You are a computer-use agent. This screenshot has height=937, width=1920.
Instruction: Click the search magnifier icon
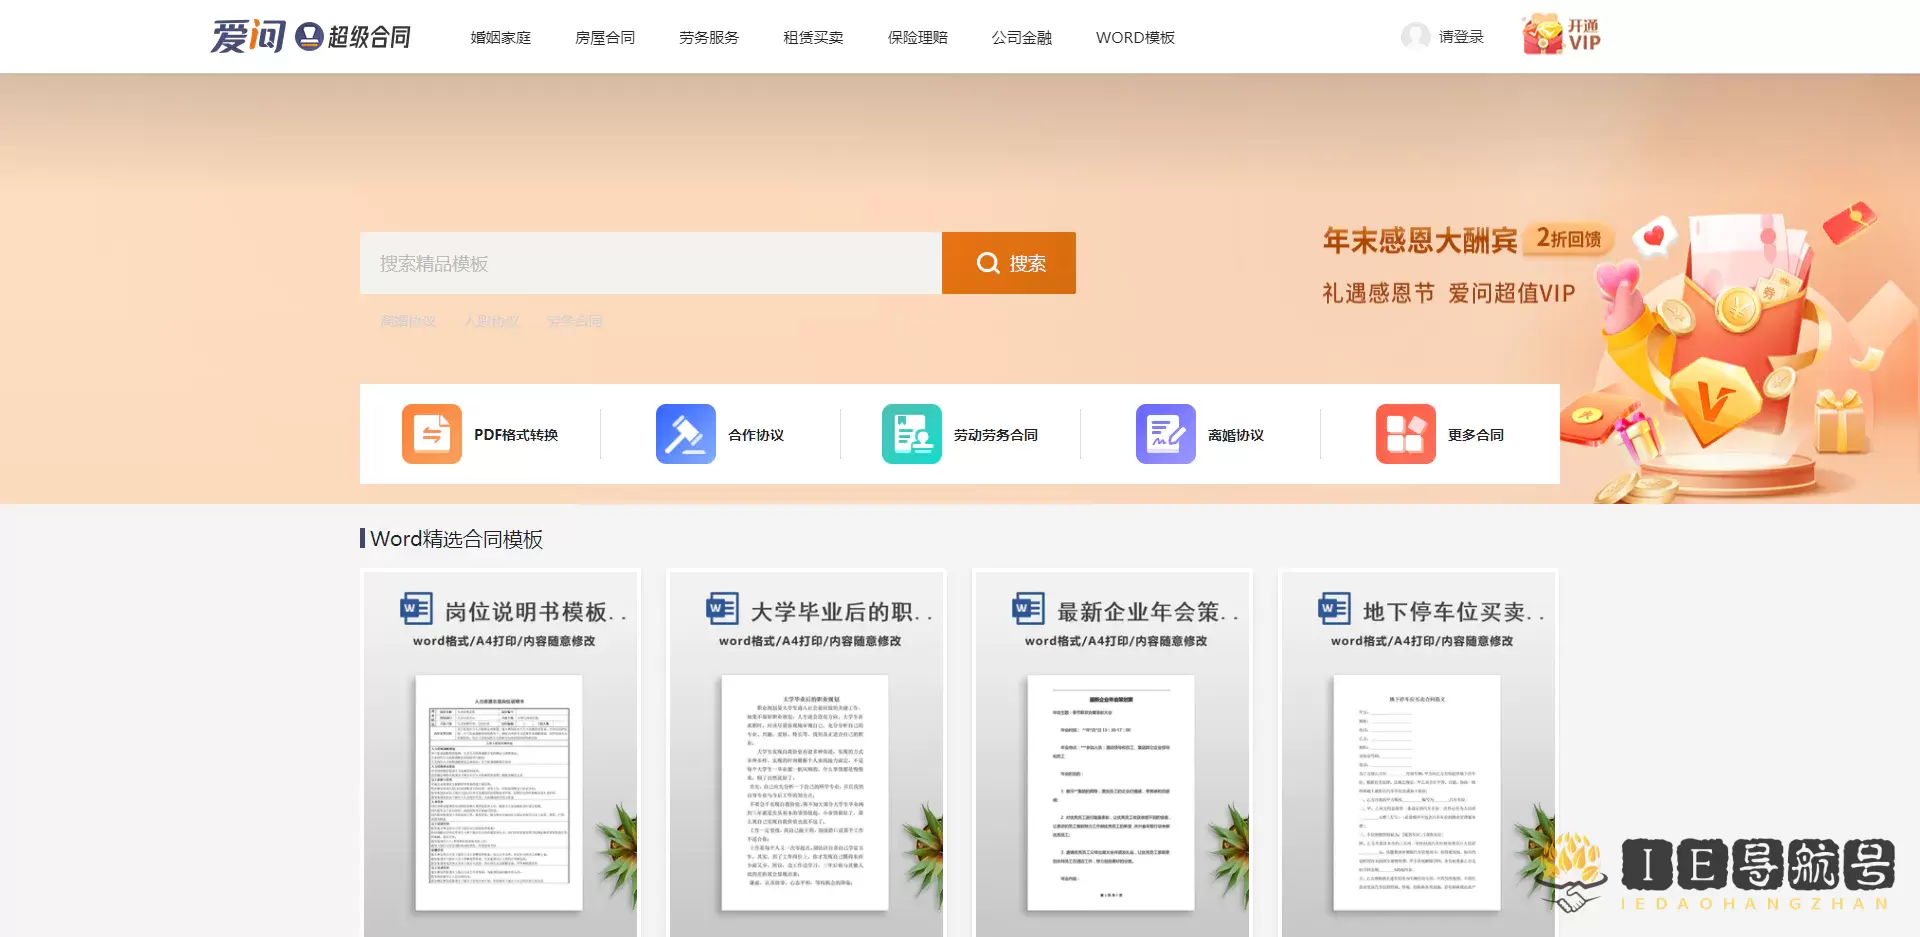[x=988, y=263]
